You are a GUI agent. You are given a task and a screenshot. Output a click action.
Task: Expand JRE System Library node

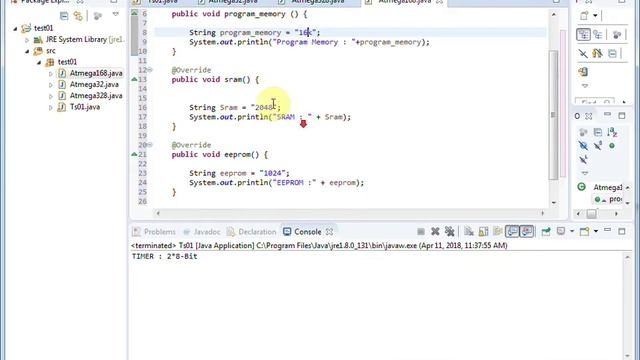(x=27, y=40)
